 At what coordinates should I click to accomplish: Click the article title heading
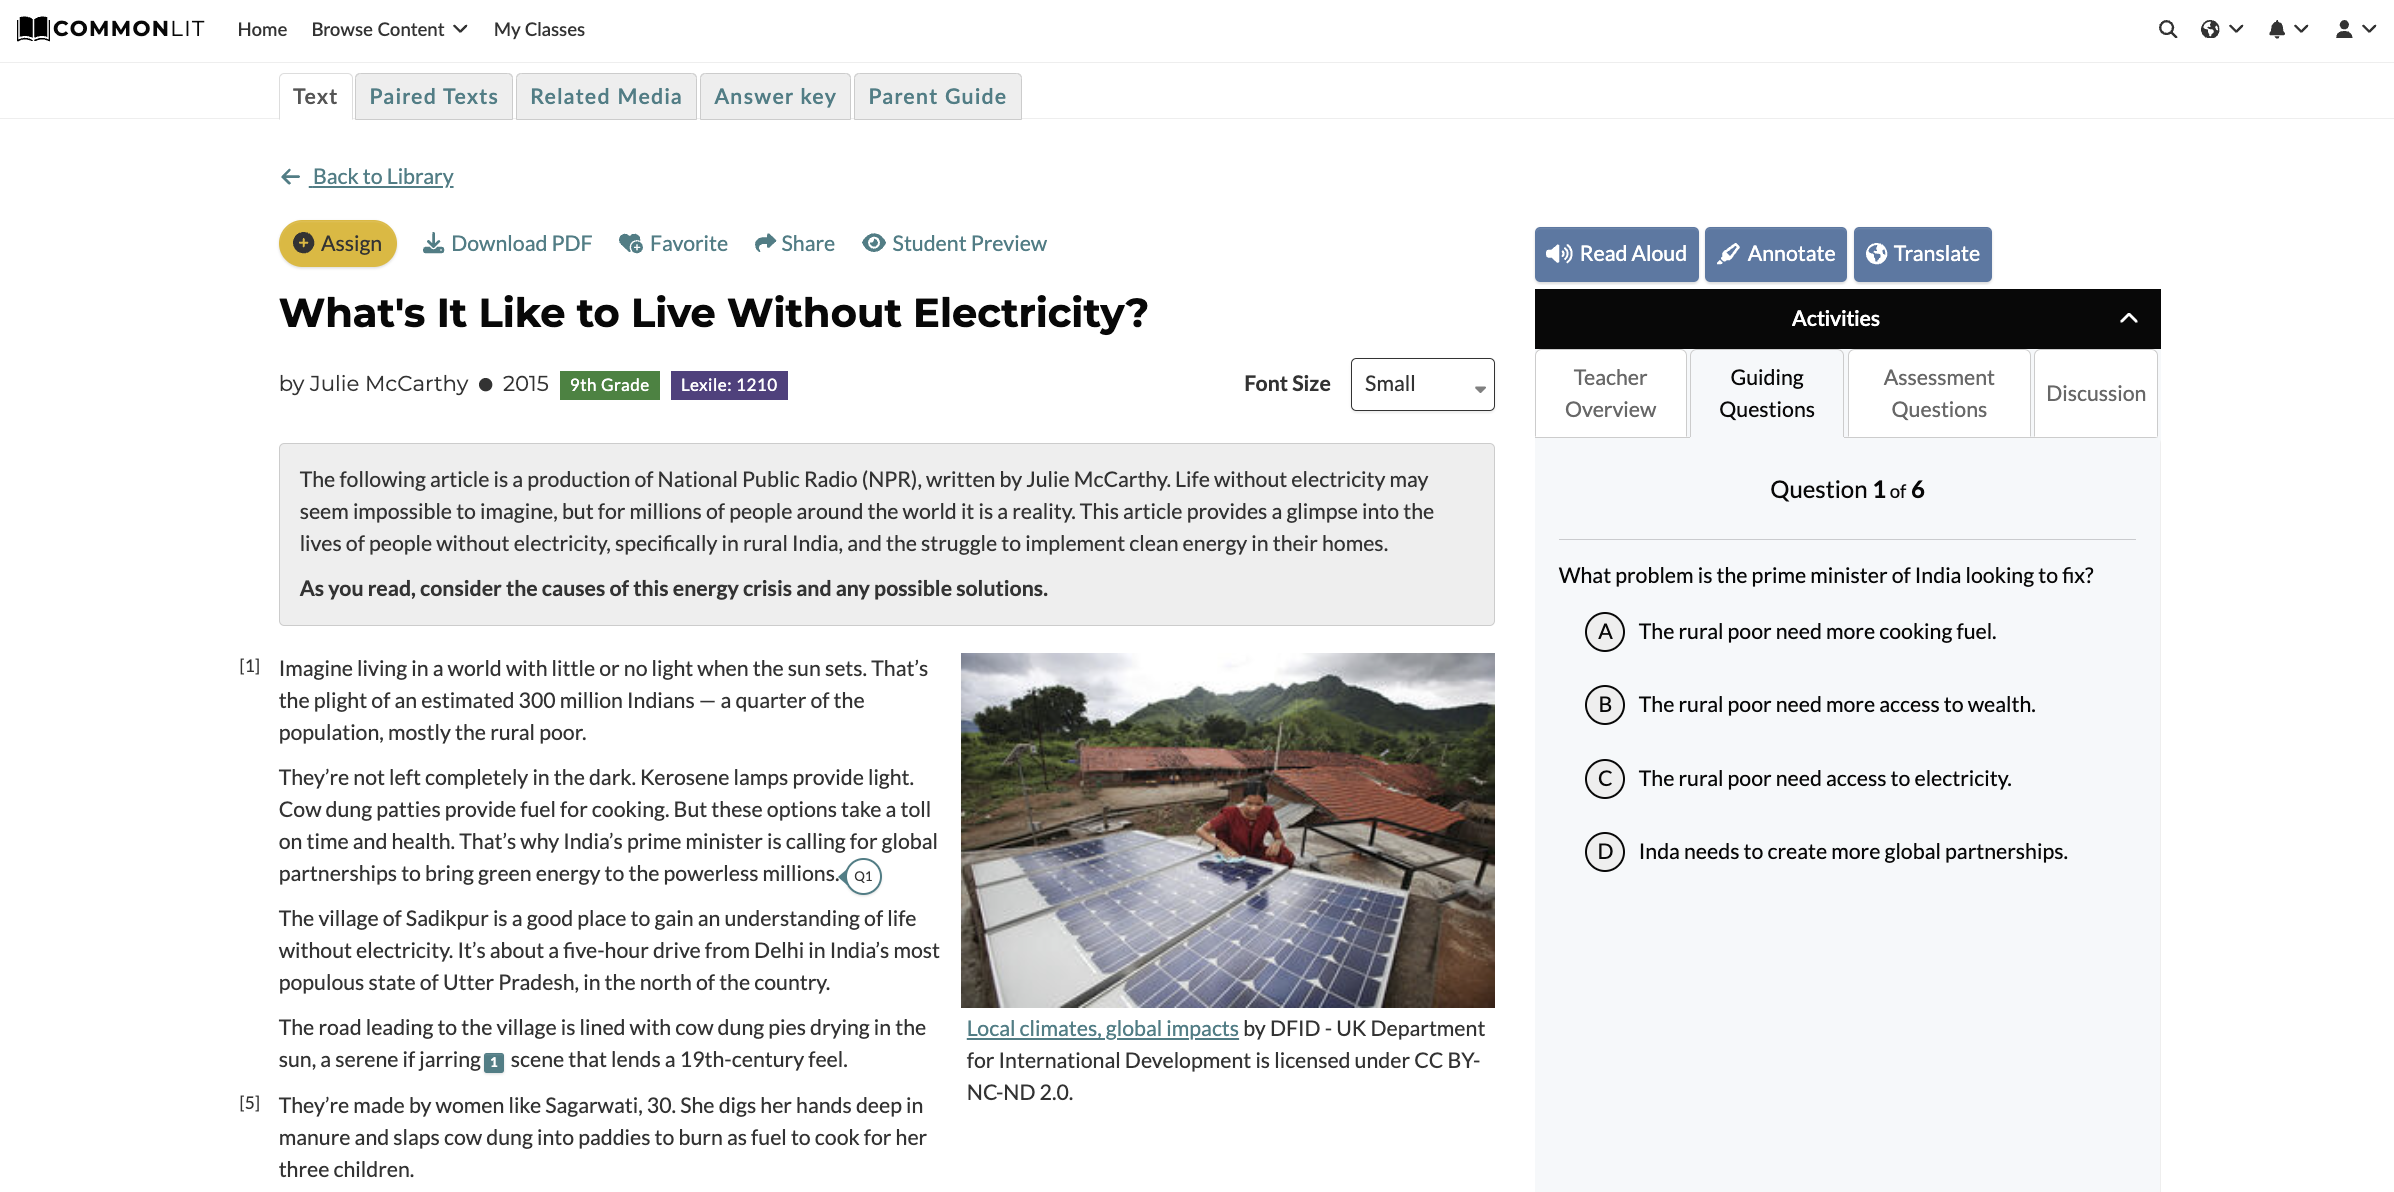(x=713, y=313)
